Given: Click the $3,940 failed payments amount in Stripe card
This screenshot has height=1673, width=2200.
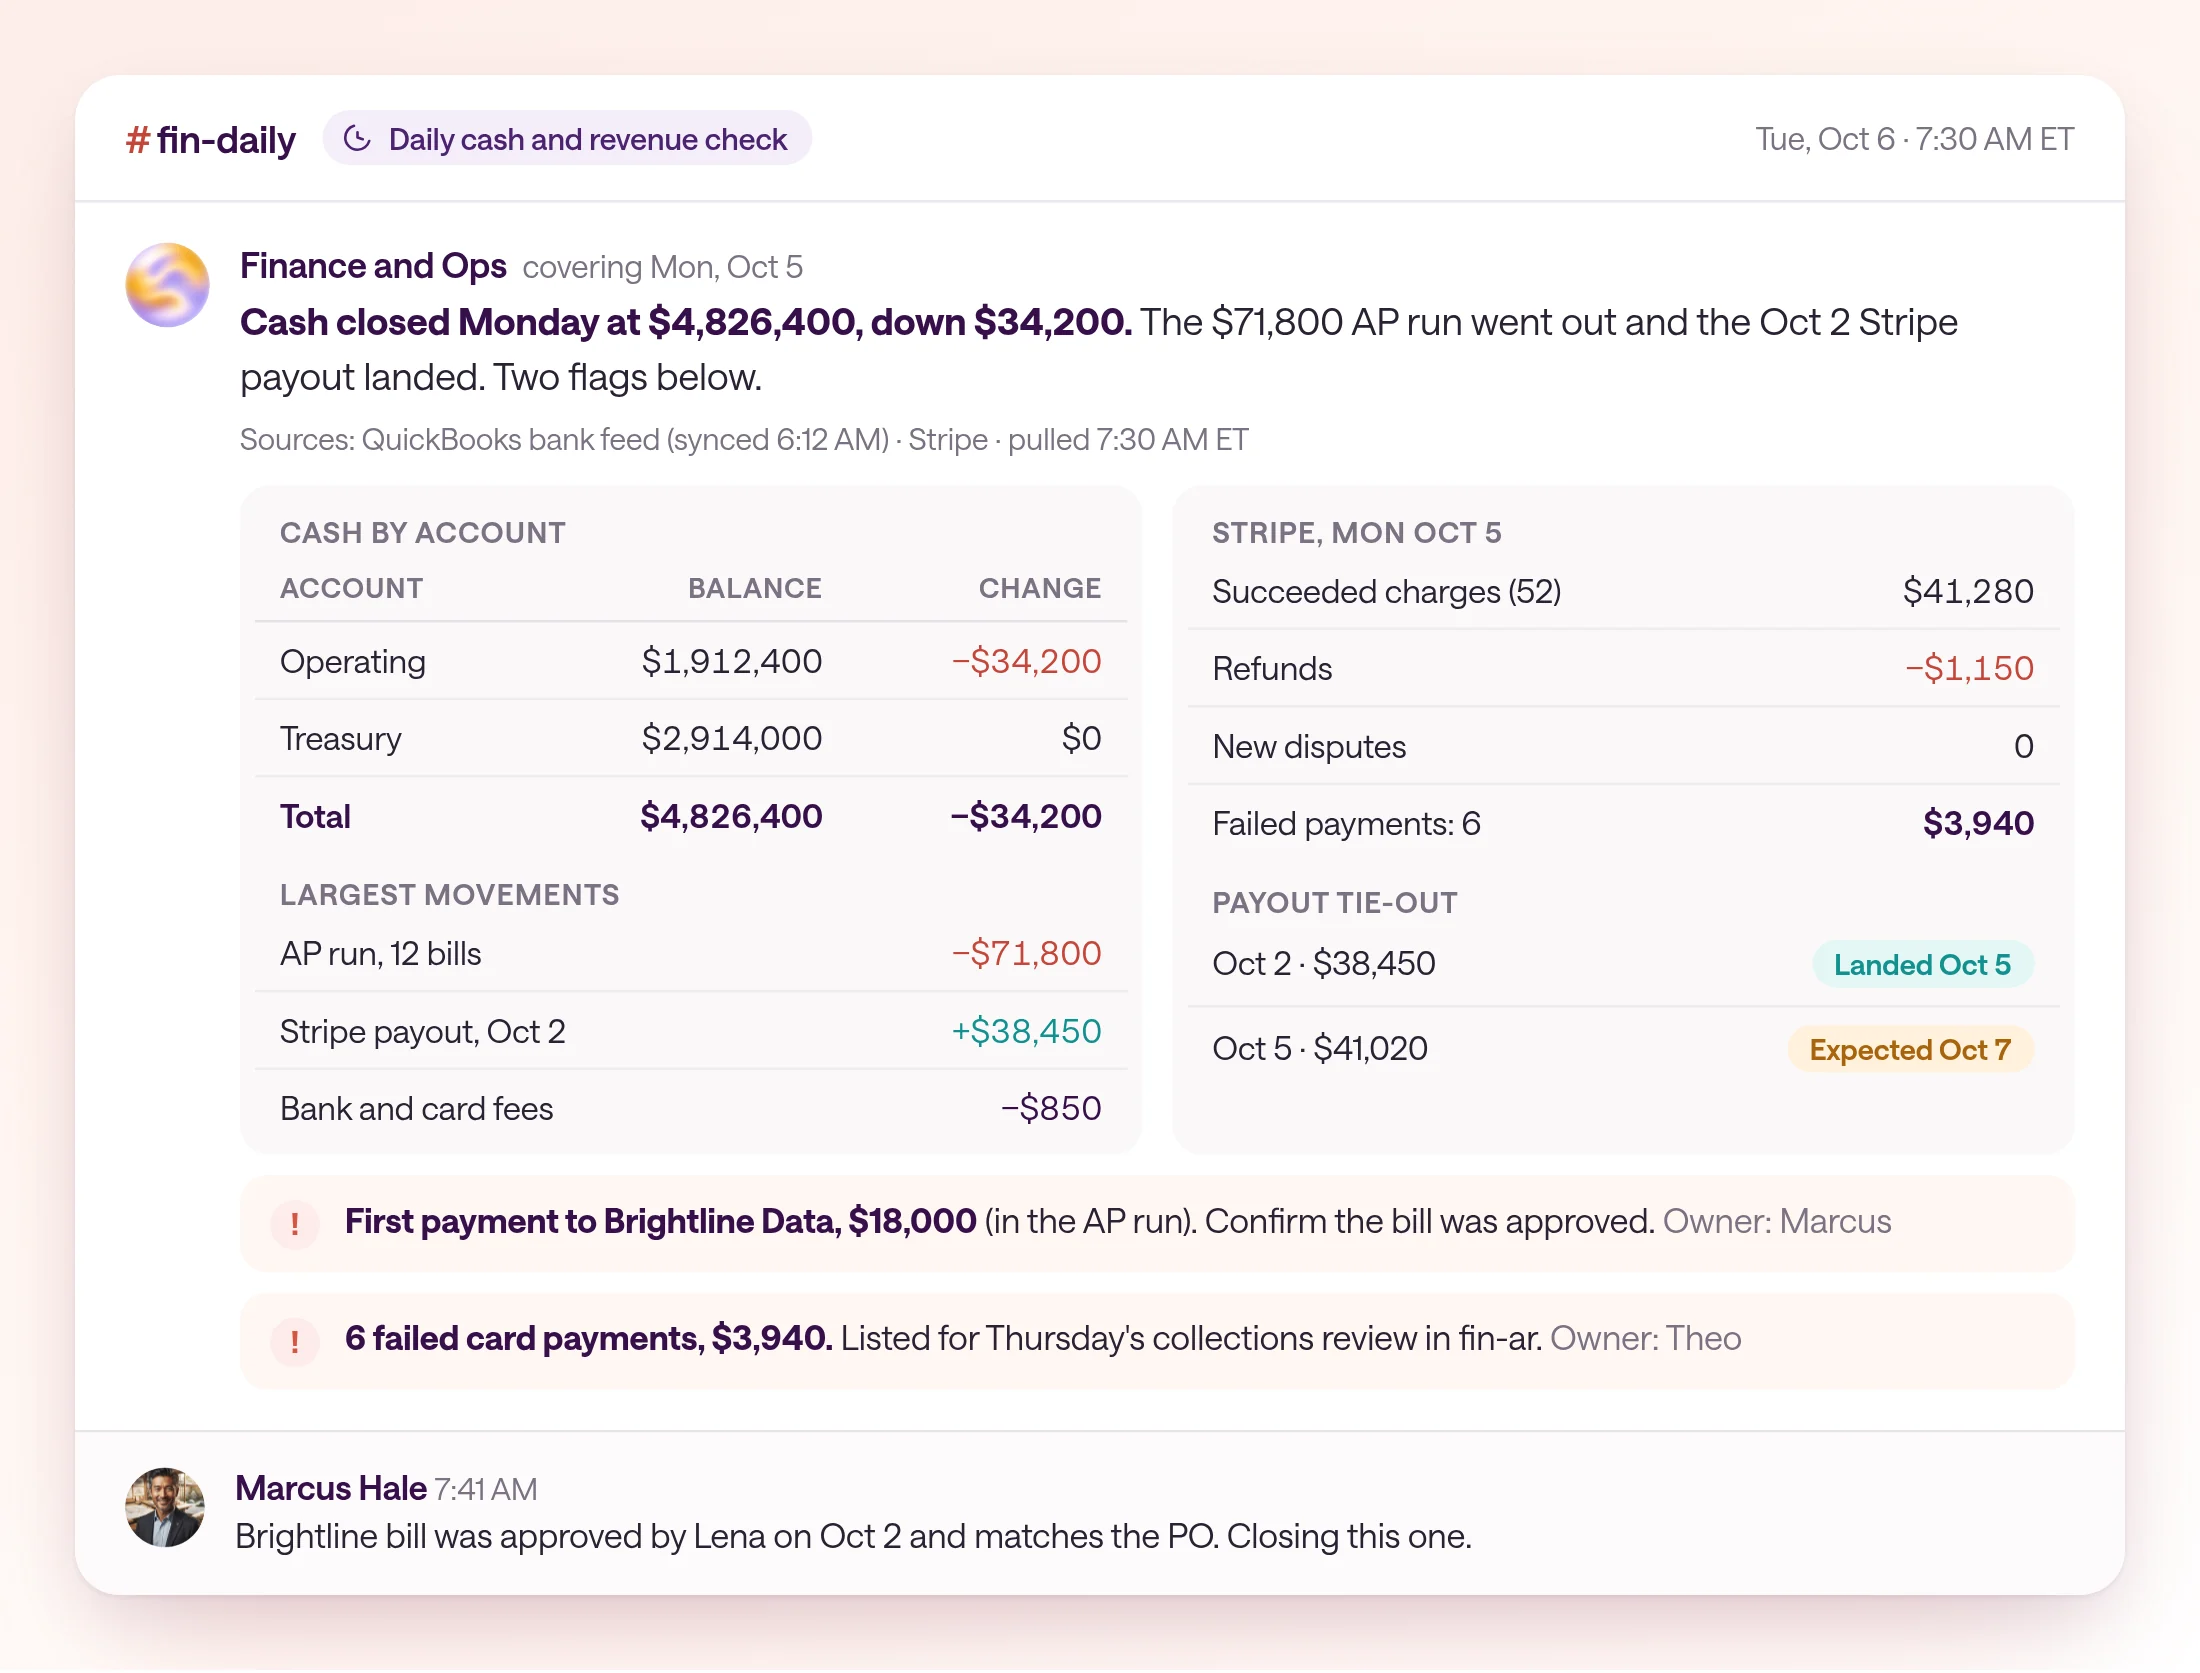Looking at the screenshot, I should [1978, 824].
